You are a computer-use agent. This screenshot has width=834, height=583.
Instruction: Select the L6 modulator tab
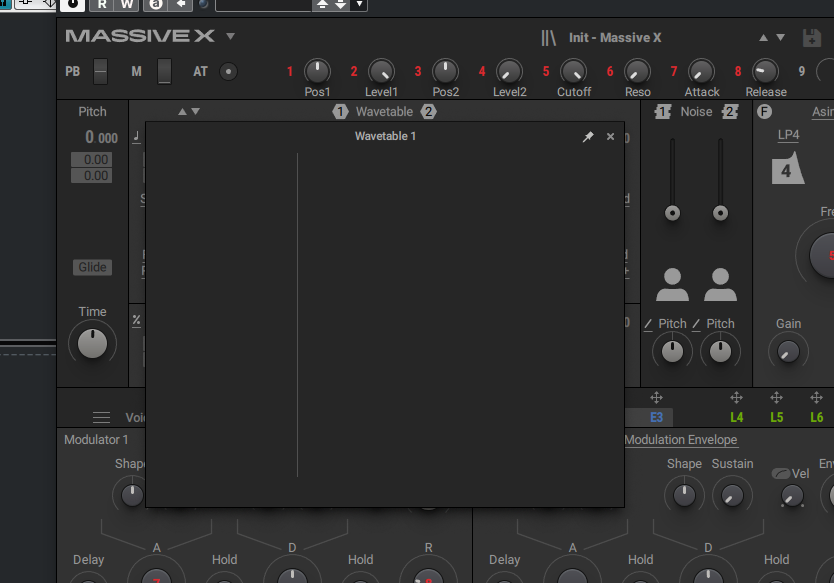point(816,418)
